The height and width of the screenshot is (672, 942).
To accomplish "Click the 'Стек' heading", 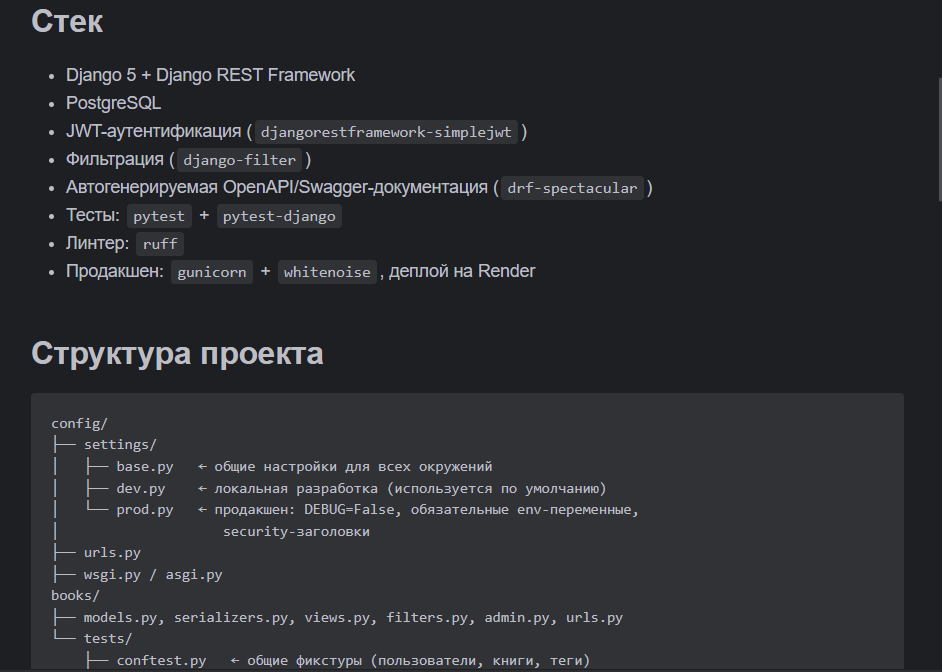I will click(67, 21).
